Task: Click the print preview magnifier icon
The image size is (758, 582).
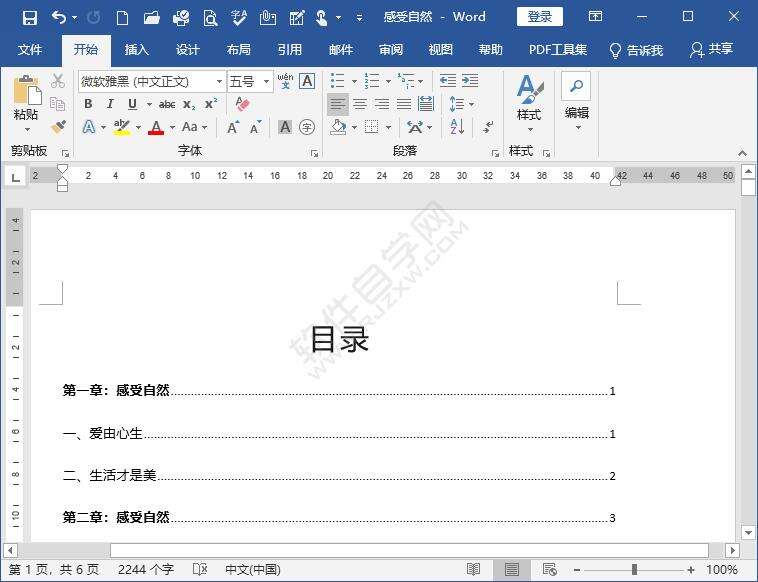Action: click(210, 18)
